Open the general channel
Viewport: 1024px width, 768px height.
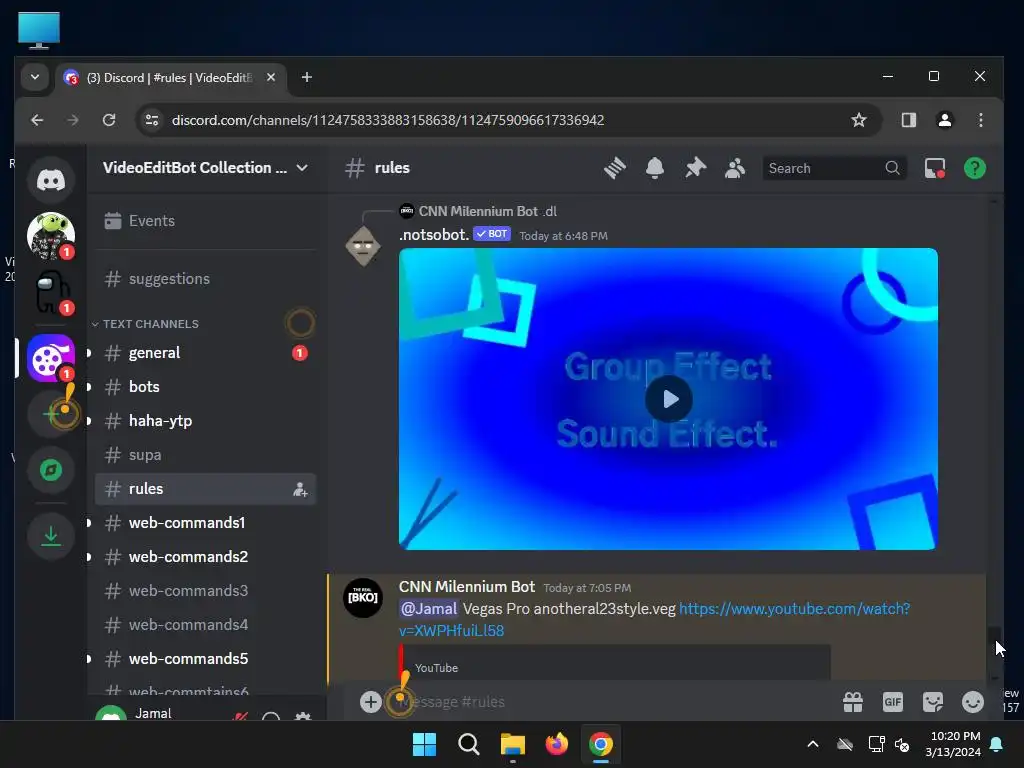tap(206, 353)
